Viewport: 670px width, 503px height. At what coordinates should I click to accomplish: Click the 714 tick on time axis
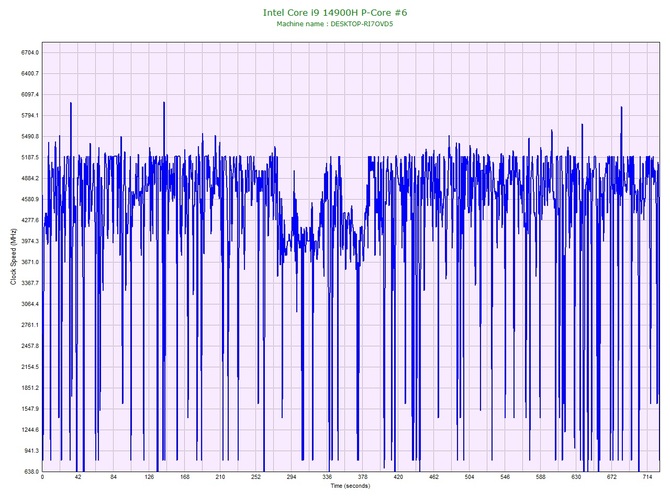pos(647,477)
